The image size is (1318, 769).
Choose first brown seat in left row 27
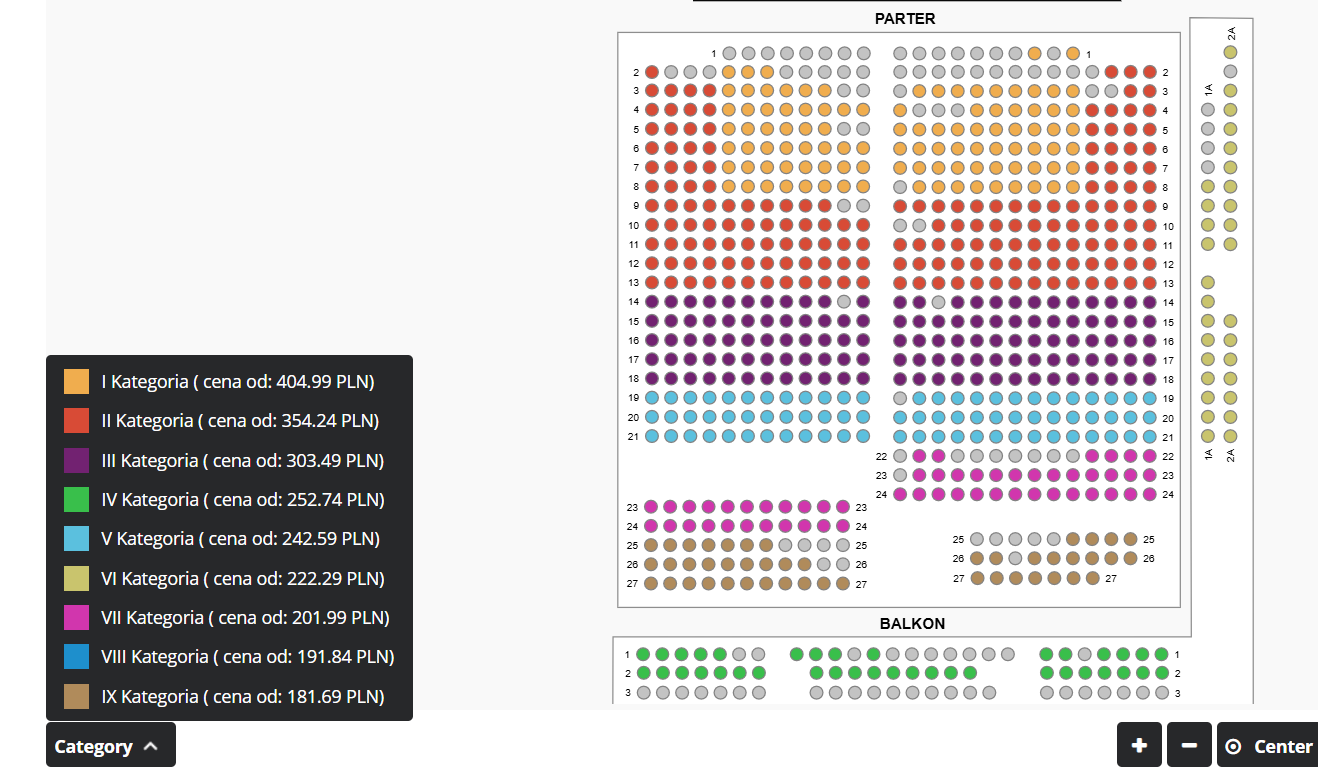coord(652,584)
